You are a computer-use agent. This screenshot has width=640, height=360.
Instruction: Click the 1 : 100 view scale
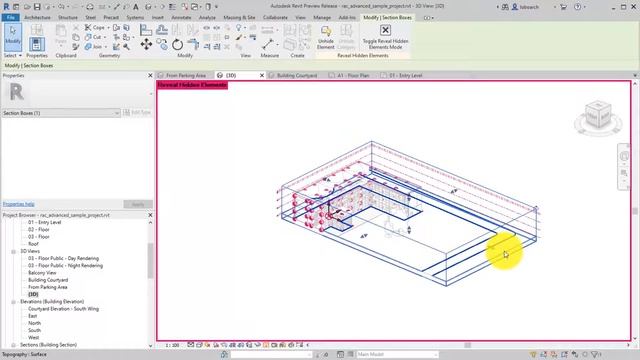(x=173, y=345)
